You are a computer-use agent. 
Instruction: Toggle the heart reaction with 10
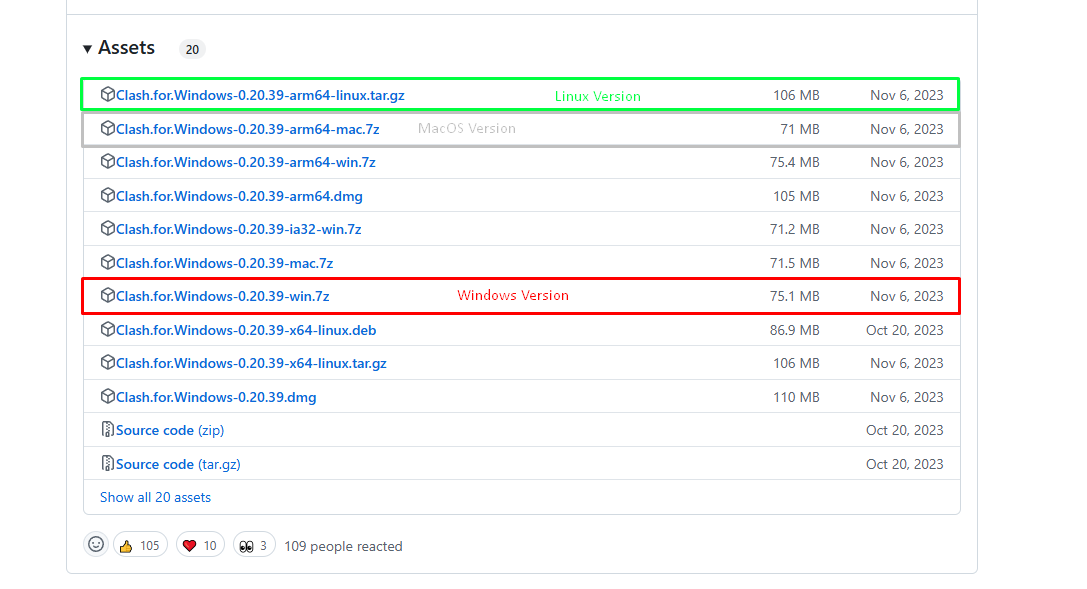coord(200,545)
